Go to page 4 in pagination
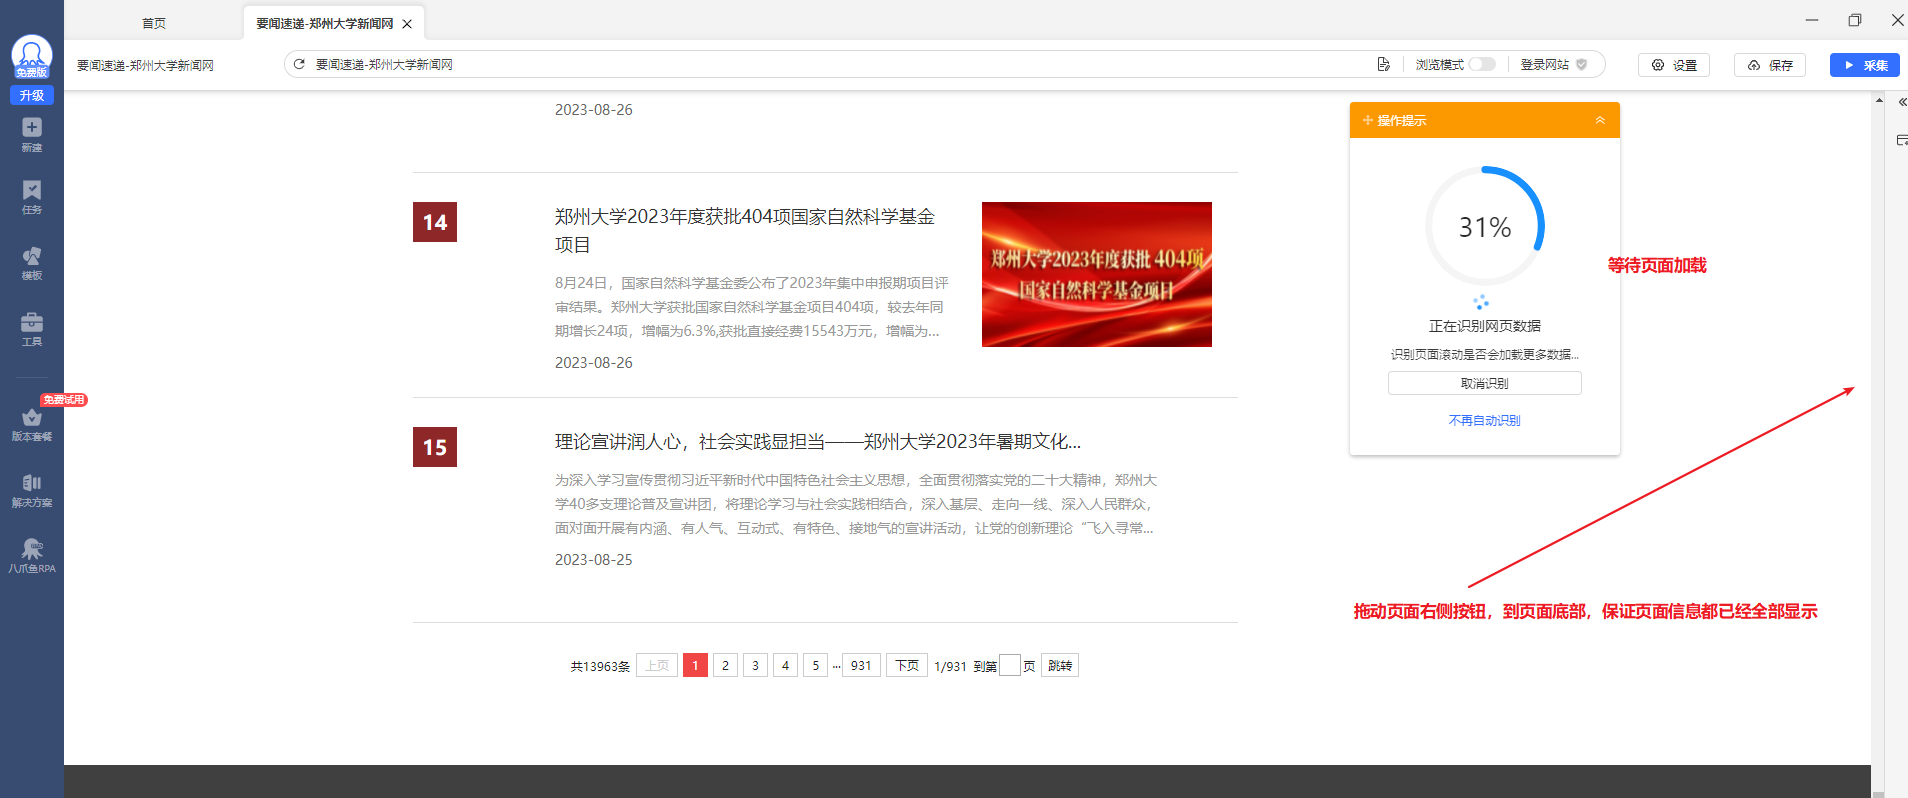 [x=786, y=665]
